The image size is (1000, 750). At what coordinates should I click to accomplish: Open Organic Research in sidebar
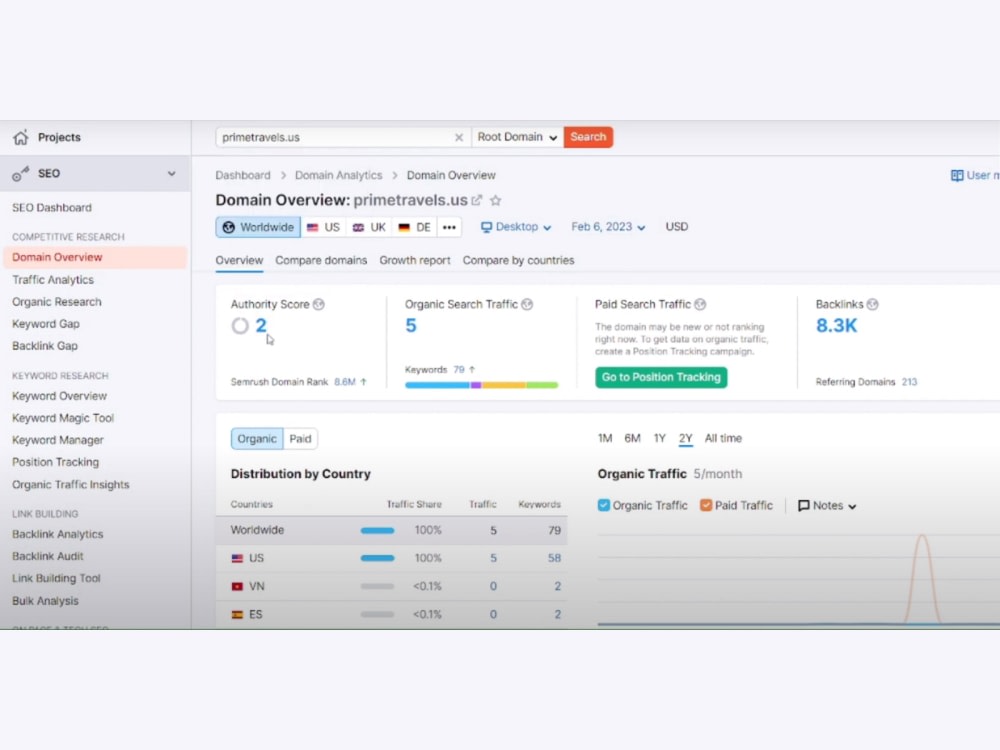57,302
